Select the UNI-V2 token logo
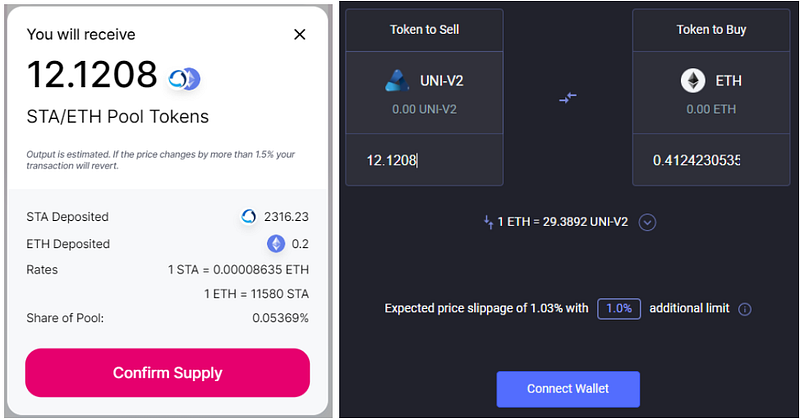The width and height of the screenshot is (800, 419). tap(397, 81)
